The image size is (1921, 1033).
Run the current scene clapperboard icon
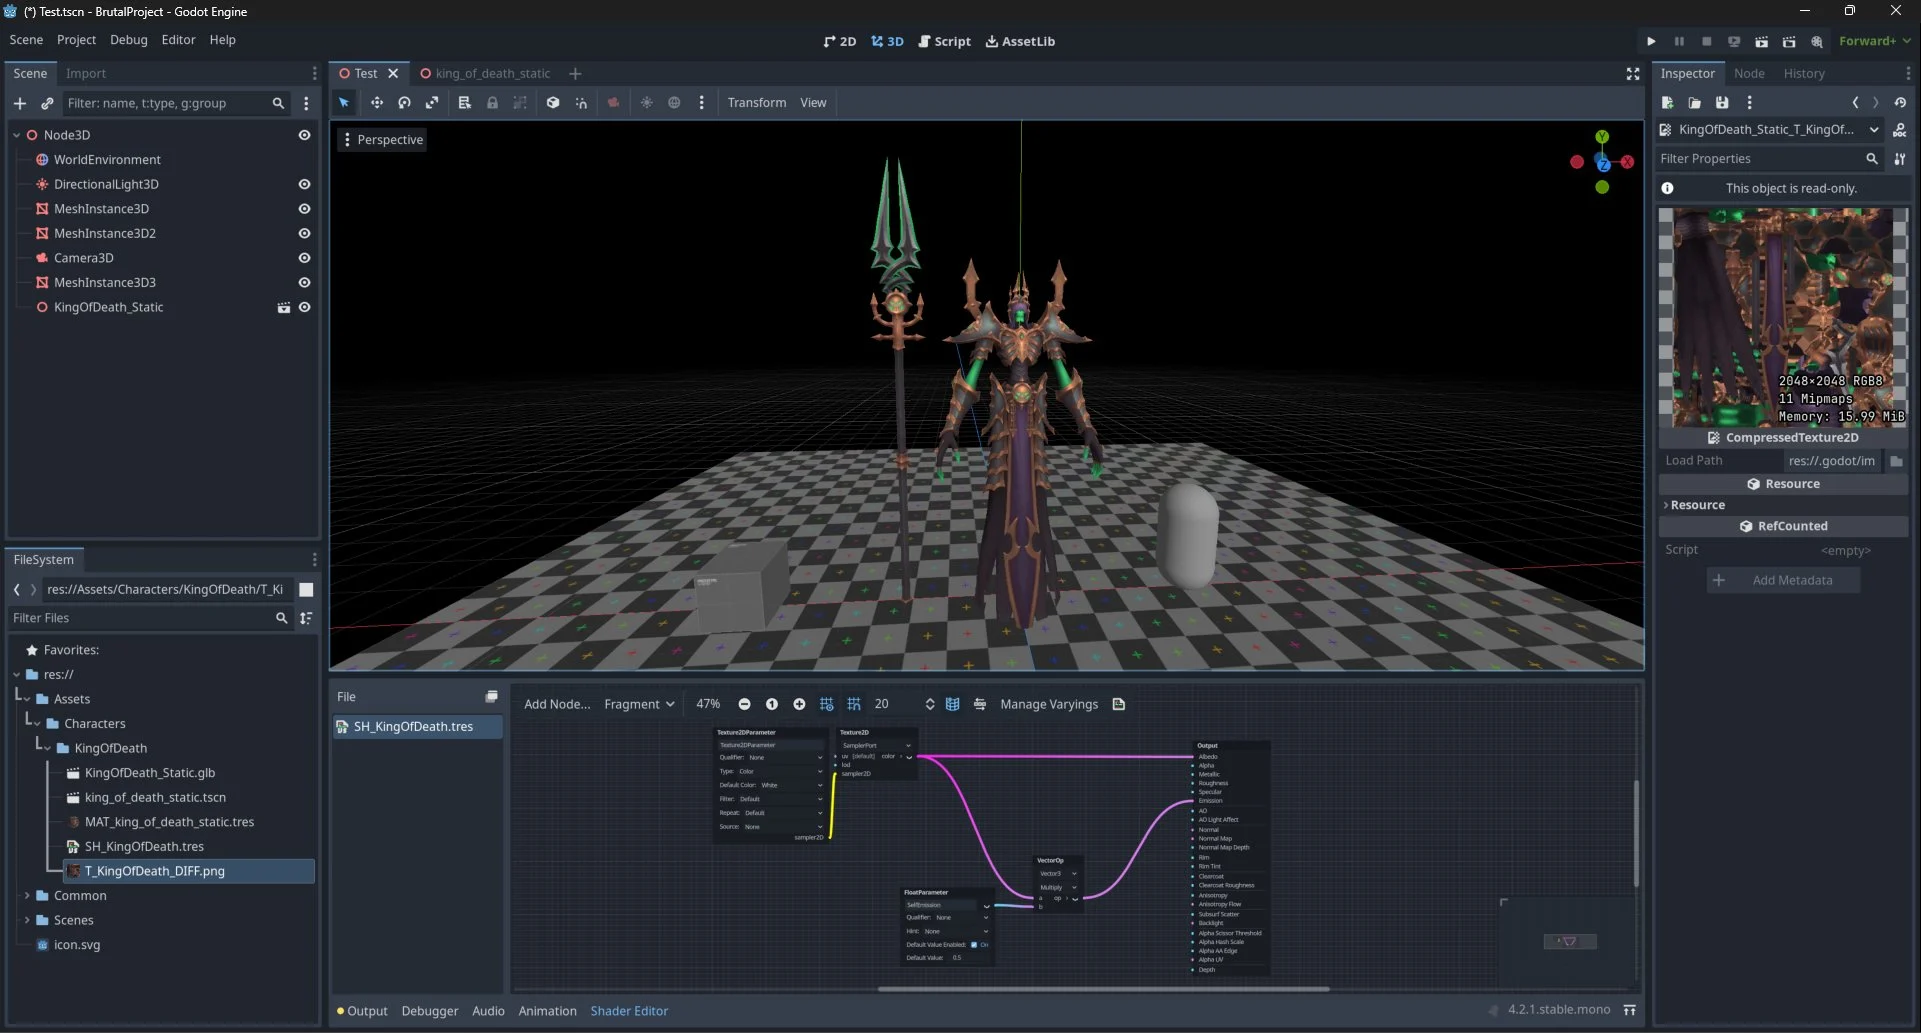[1762, 41]
